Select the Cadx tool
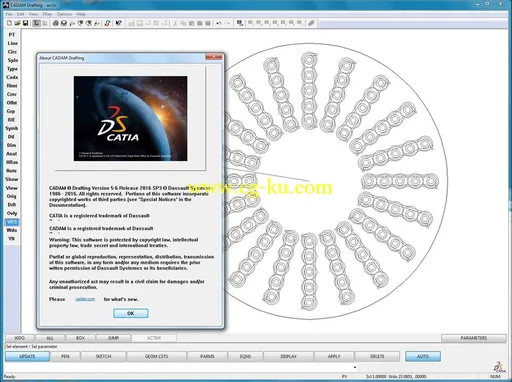 (x=12, y=77)
